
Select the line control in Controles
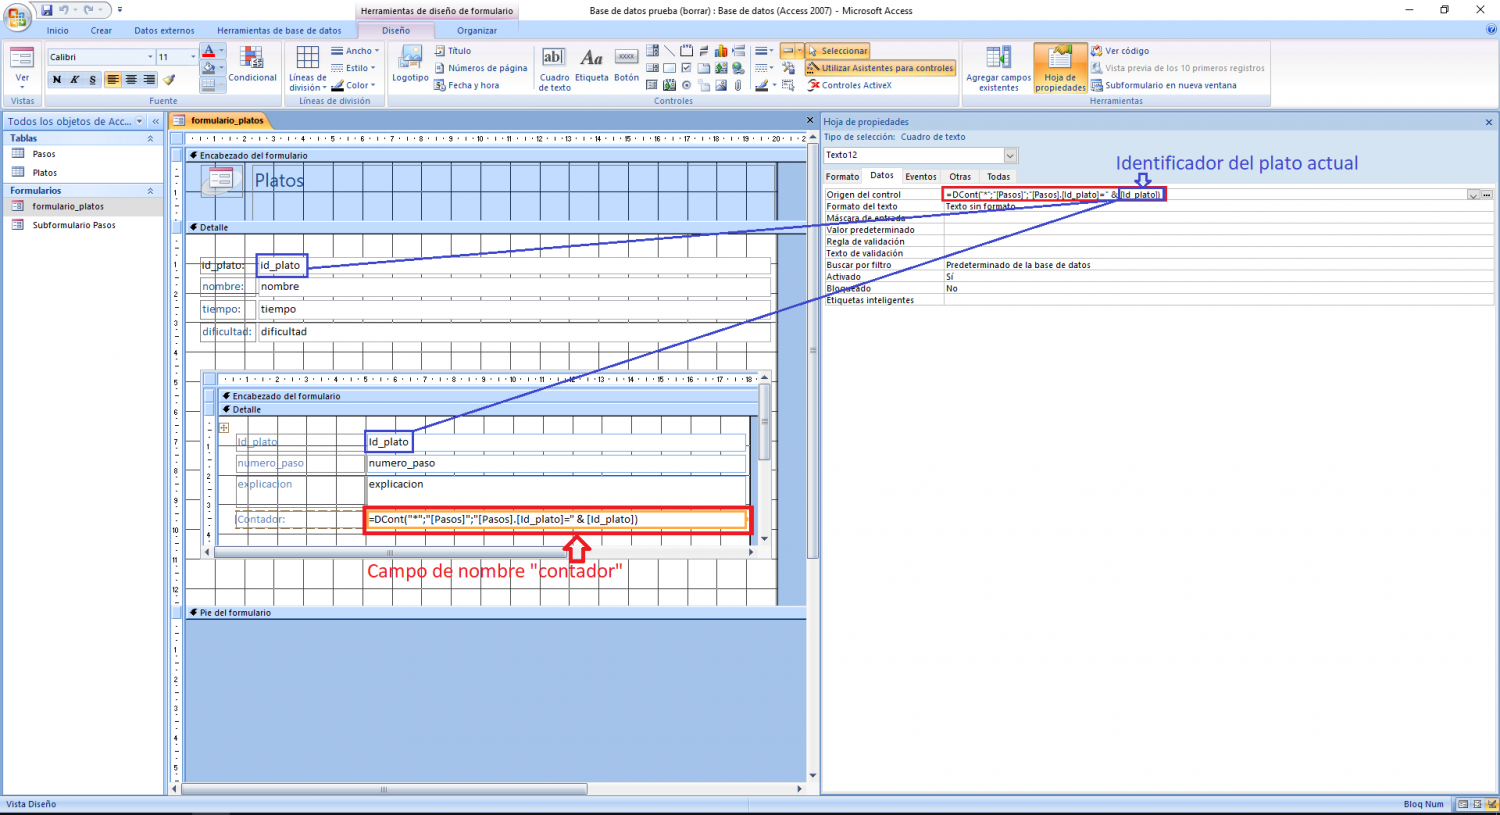[669, 50]
